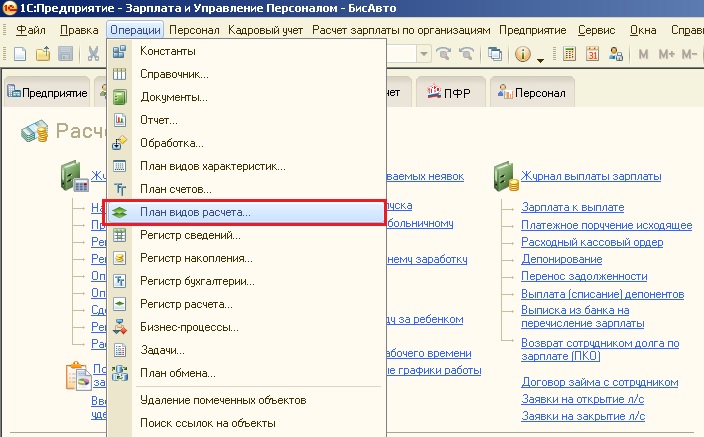Open the Правка menu
The image size is (704, 437).
click(79, 30)
